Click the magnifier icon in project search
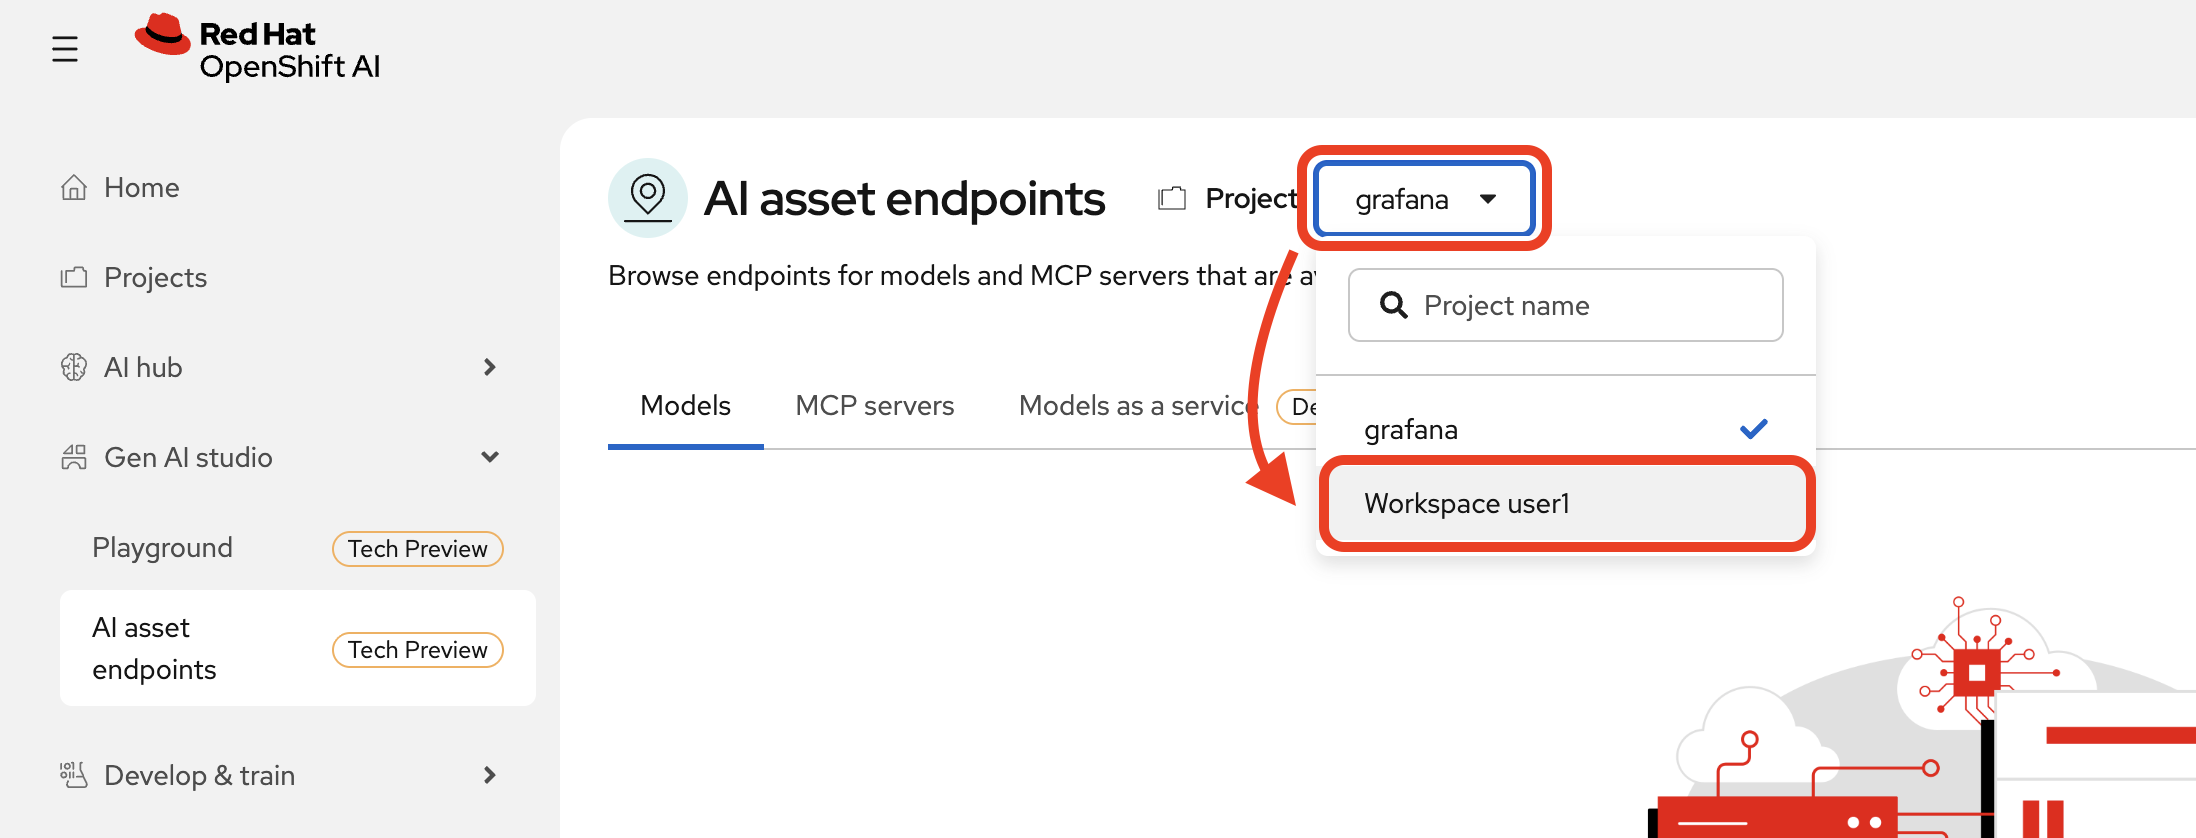The width and height of the screenshot is (2196, 838). pyautogui.click(x=1394, y=305)
